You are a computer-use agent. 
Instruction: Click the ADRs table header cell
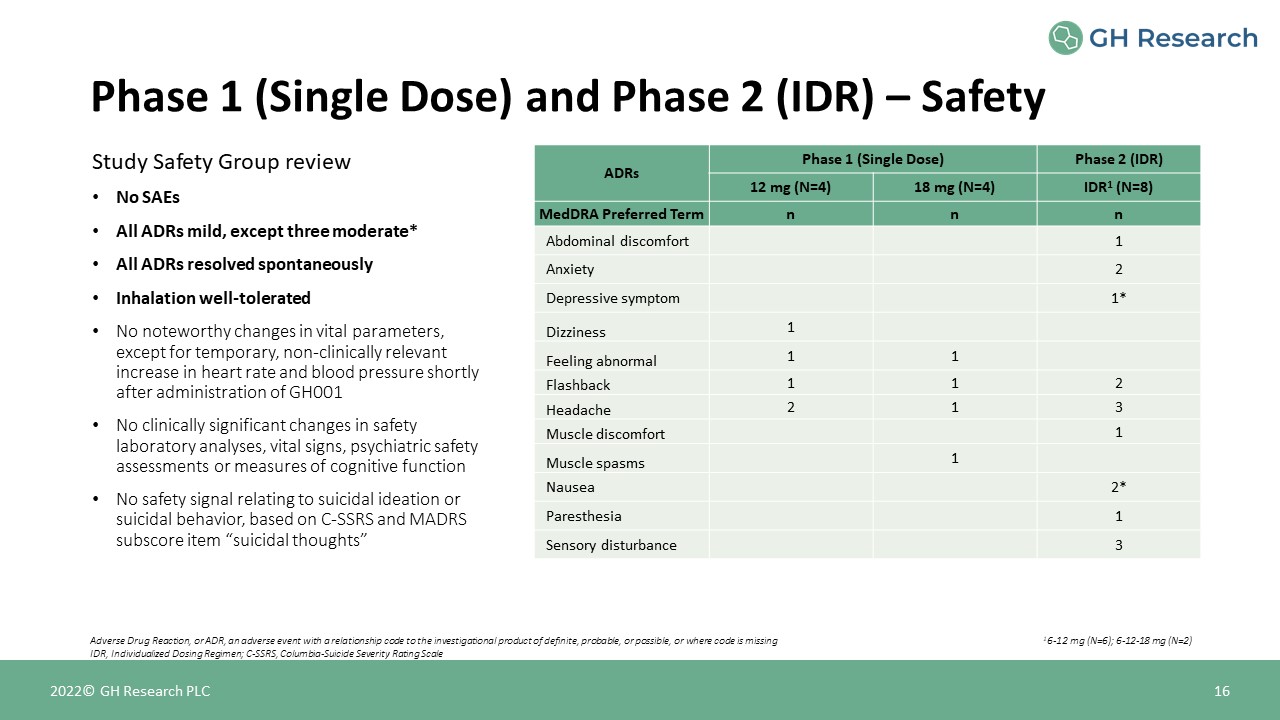[x=621, y=173]
